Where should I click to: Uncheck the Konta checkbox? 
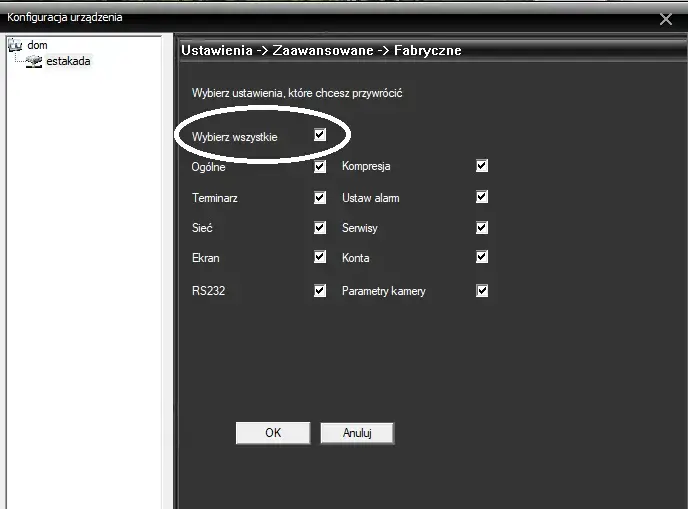coord(482,257)
